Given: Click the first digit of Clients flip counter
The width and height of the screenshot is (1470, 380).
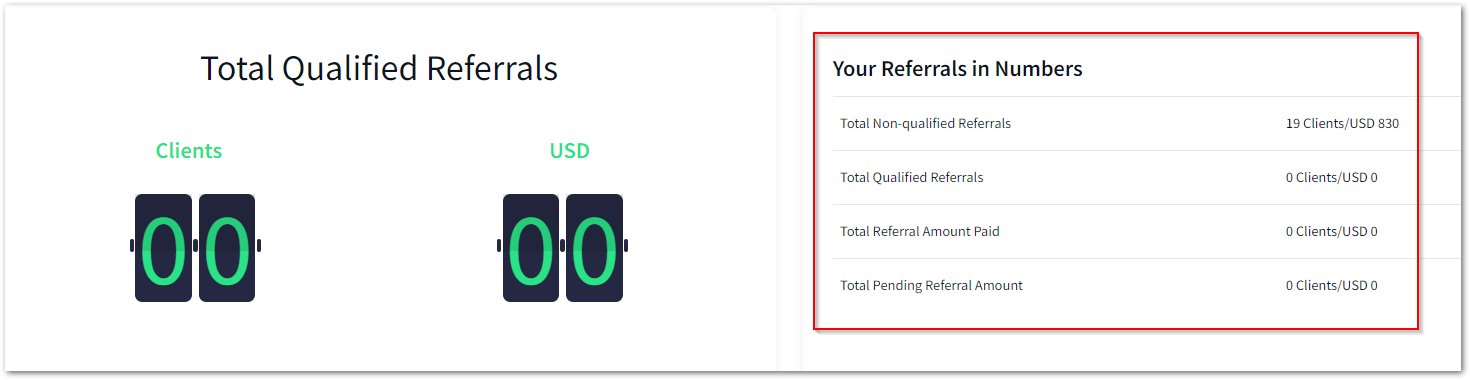Looking at the screenshot, I should tap(163, 248).
